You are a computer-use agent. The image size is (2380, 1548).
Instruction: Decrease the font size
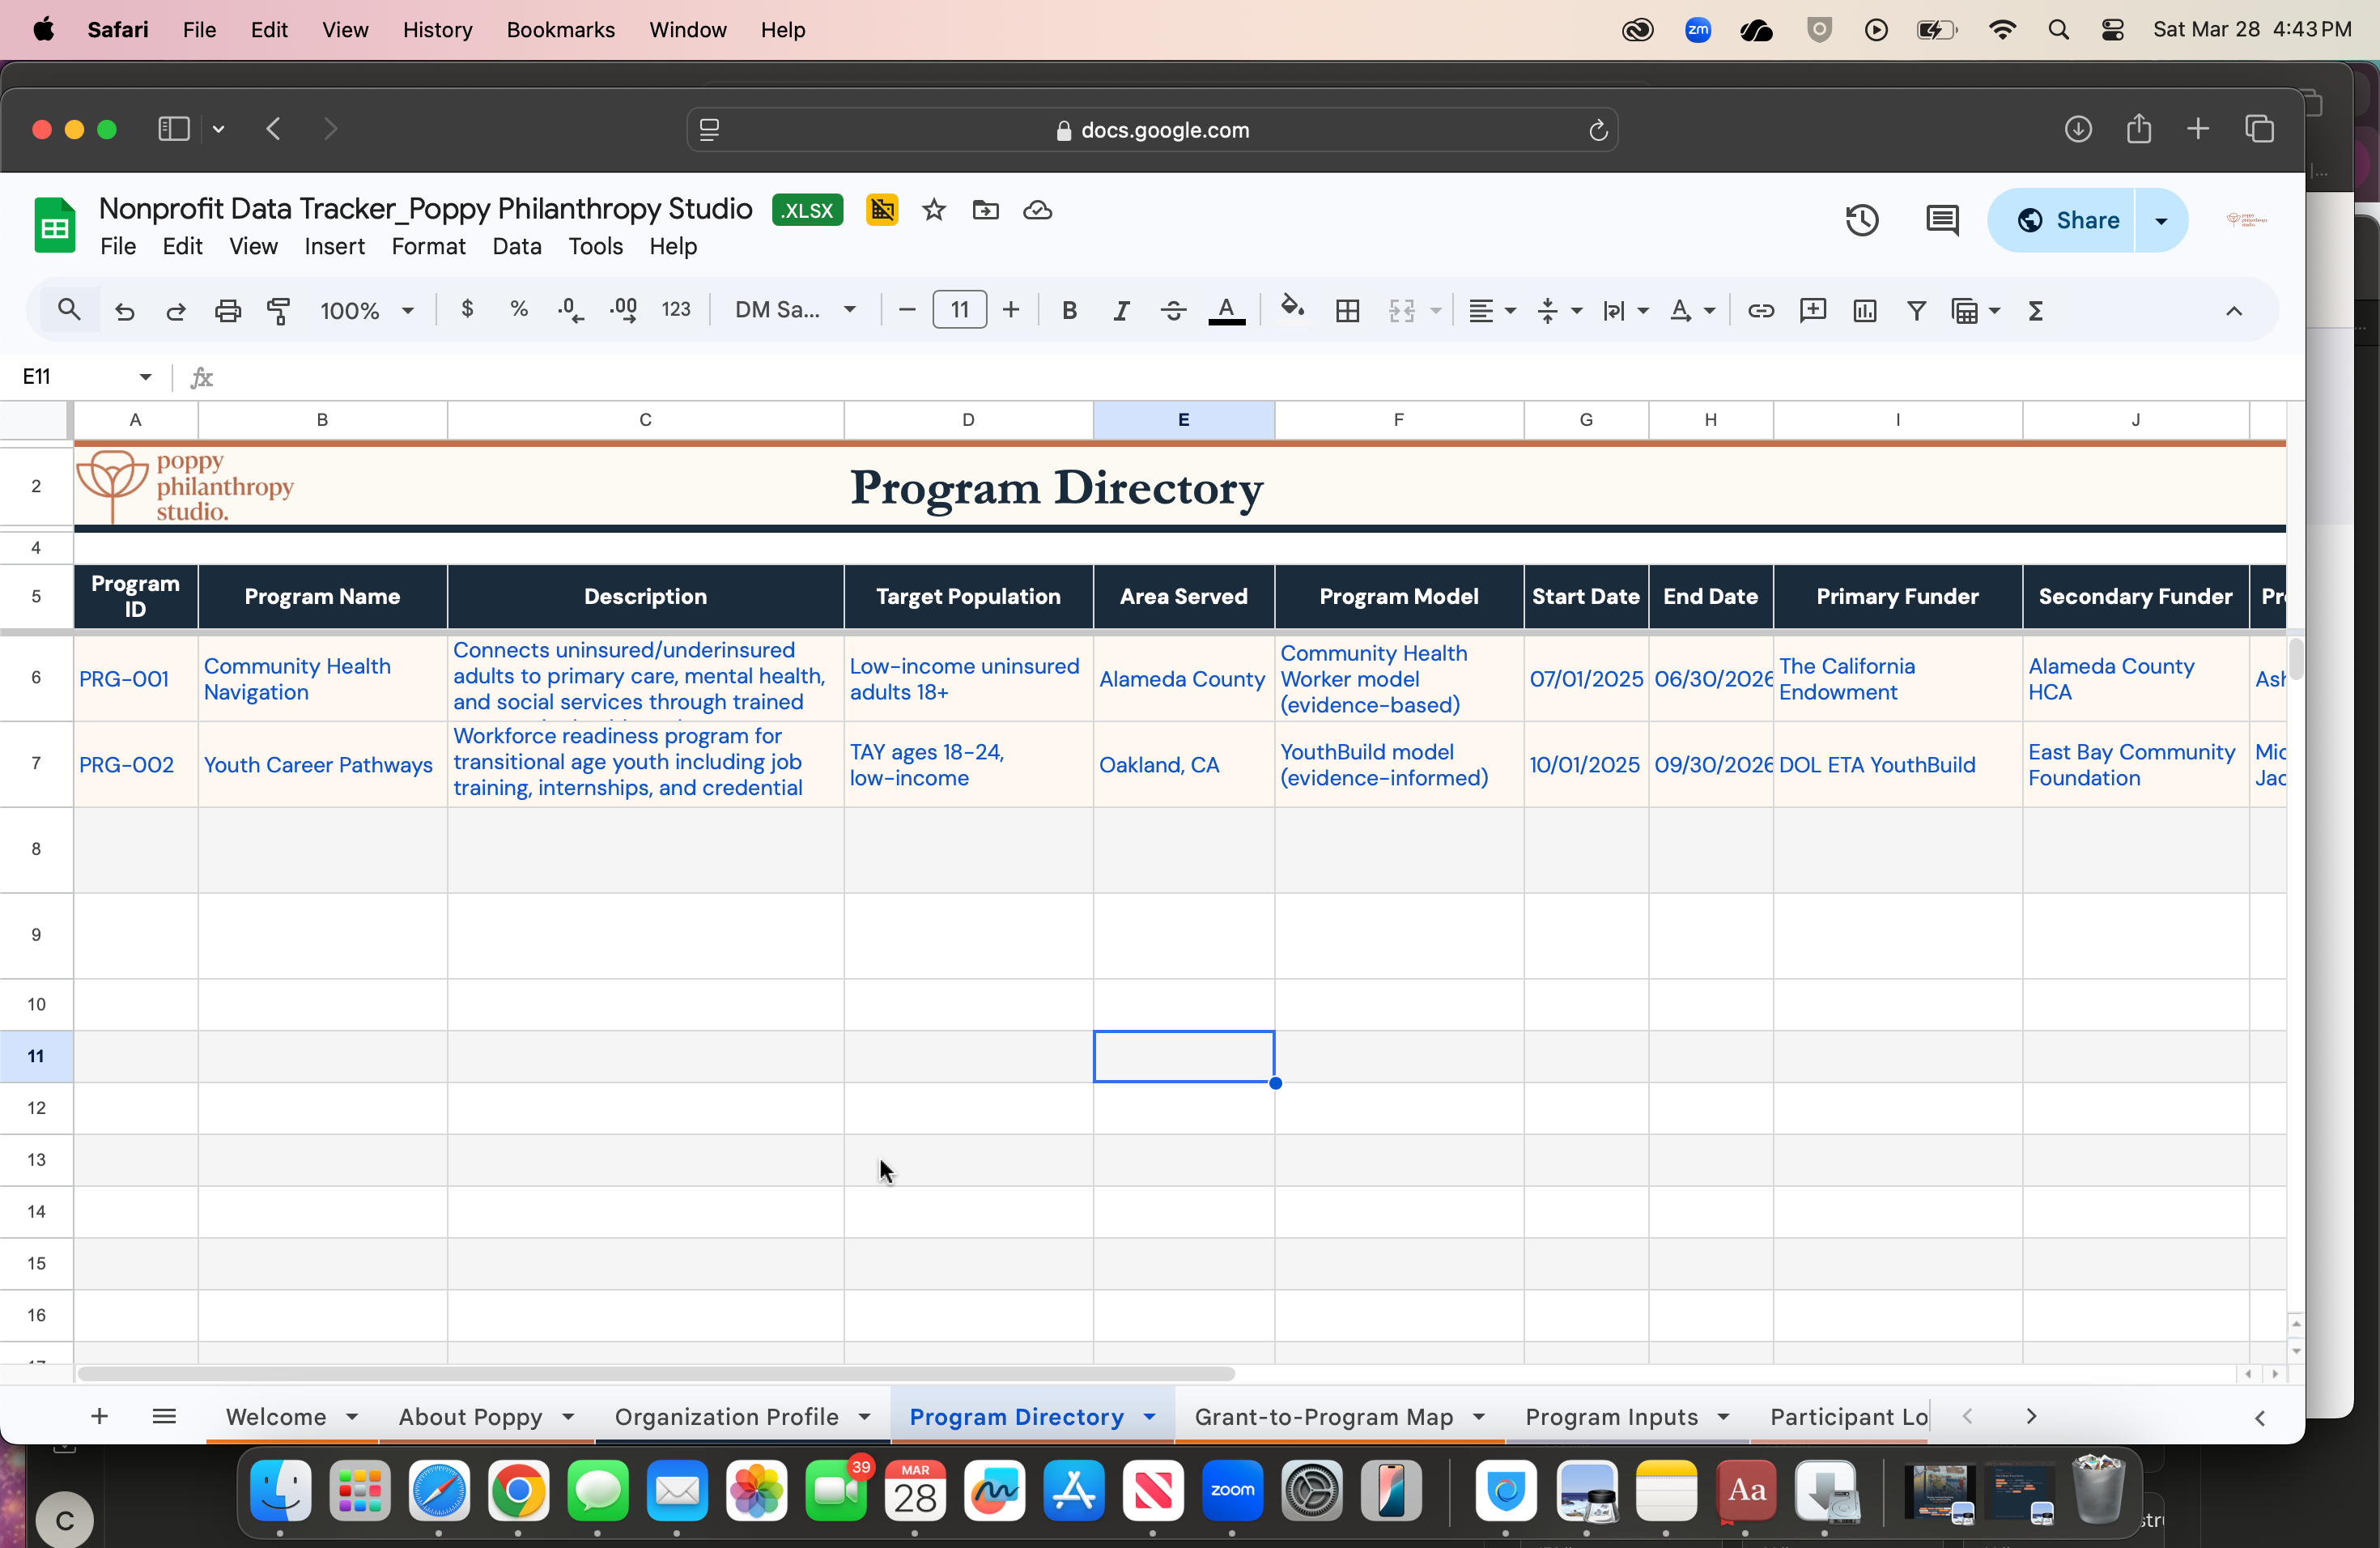coord(907,310)
